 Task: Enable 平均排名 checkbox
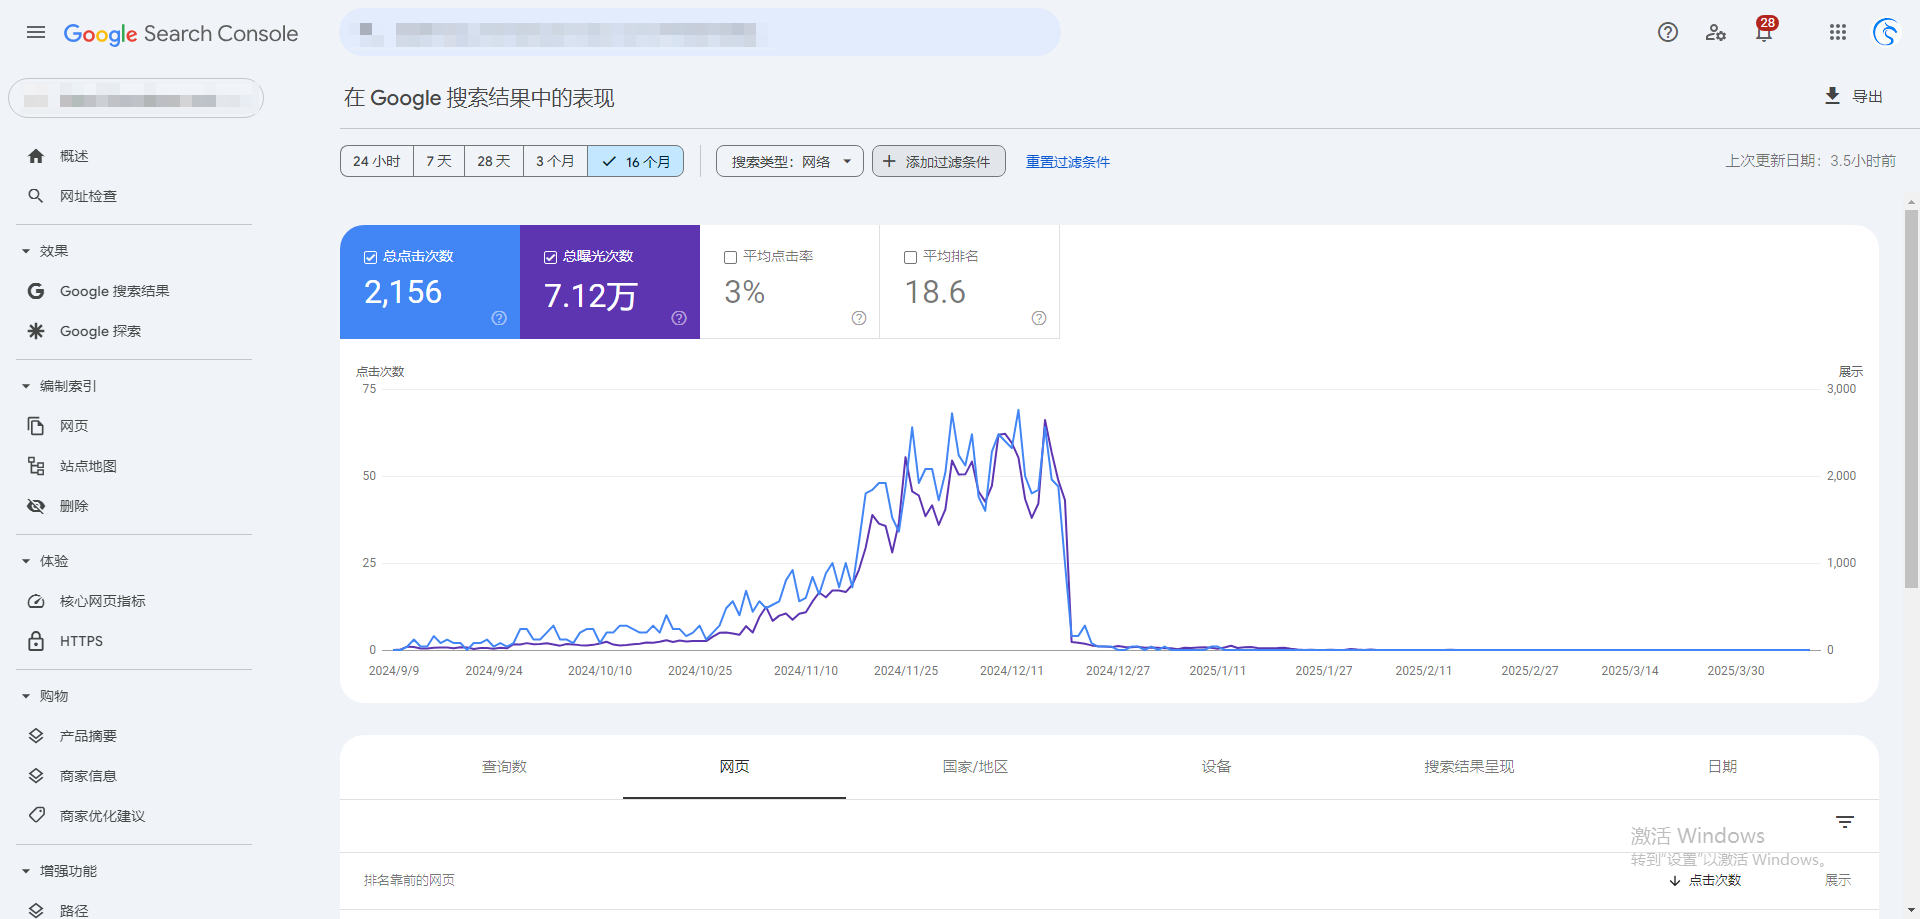tap(910, 257)
